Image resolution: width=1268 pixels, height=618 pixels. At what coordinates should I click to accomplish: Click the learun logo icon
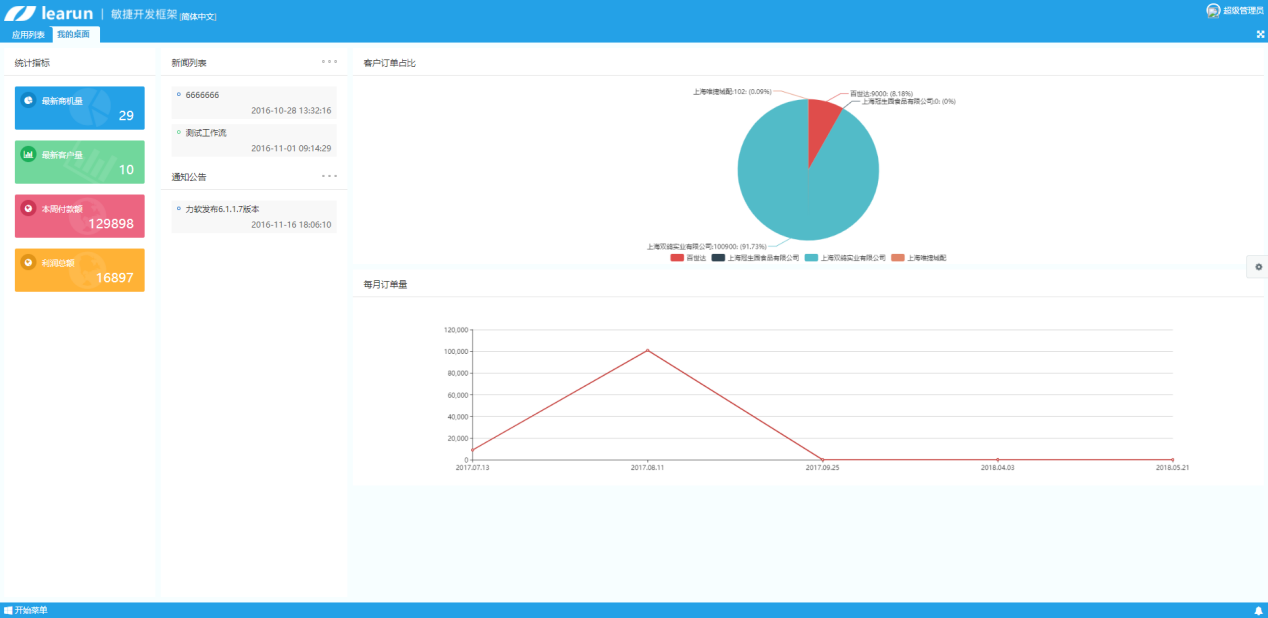point(20,14)
